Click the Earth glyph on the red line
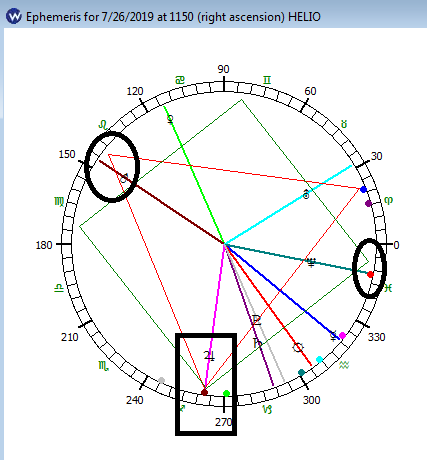 tap(298, 348)
